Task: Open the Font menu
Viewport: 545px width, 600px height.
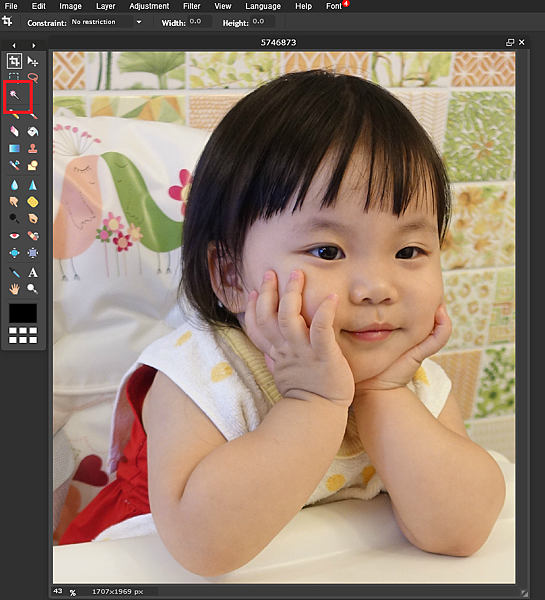Action: click(x=334, y=6)
